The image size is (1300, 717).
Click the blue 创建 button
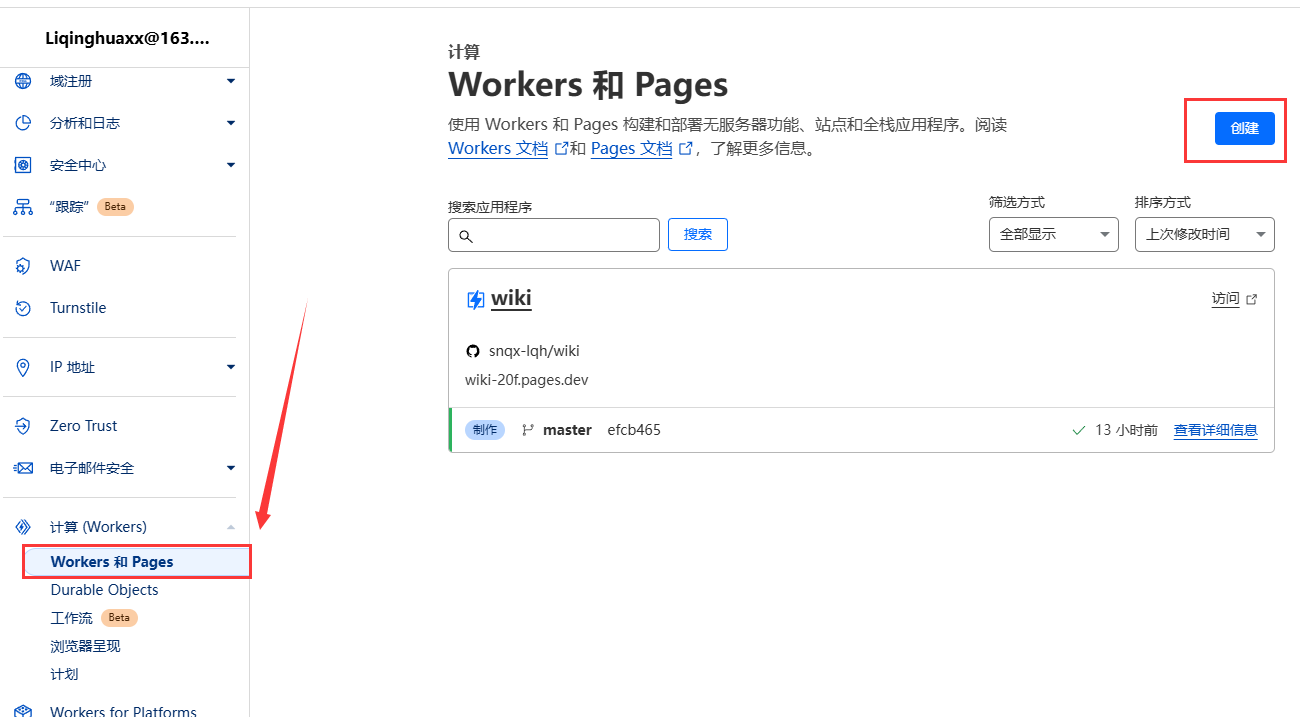(x=1244, y=129)
